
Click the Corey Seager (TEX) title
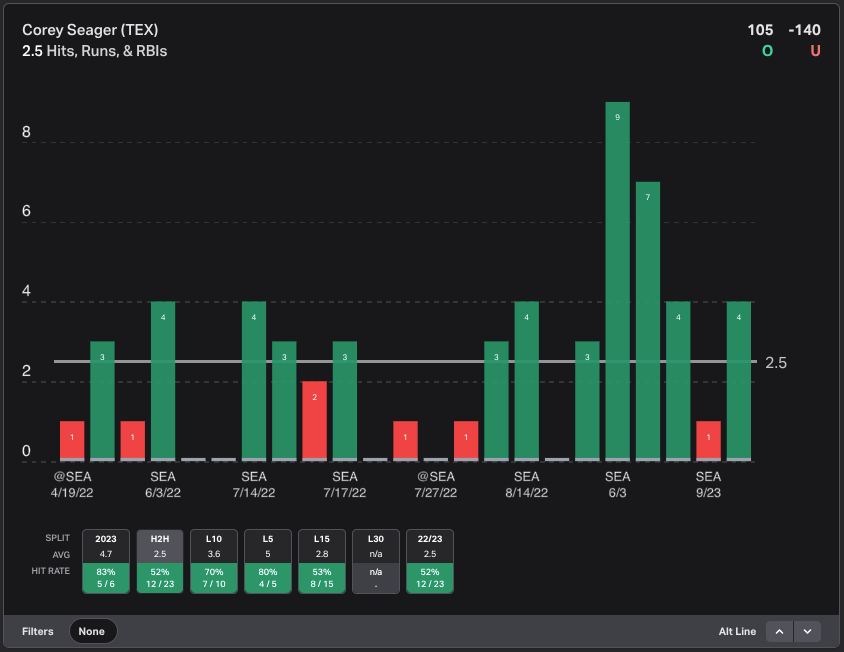(90, 30)
